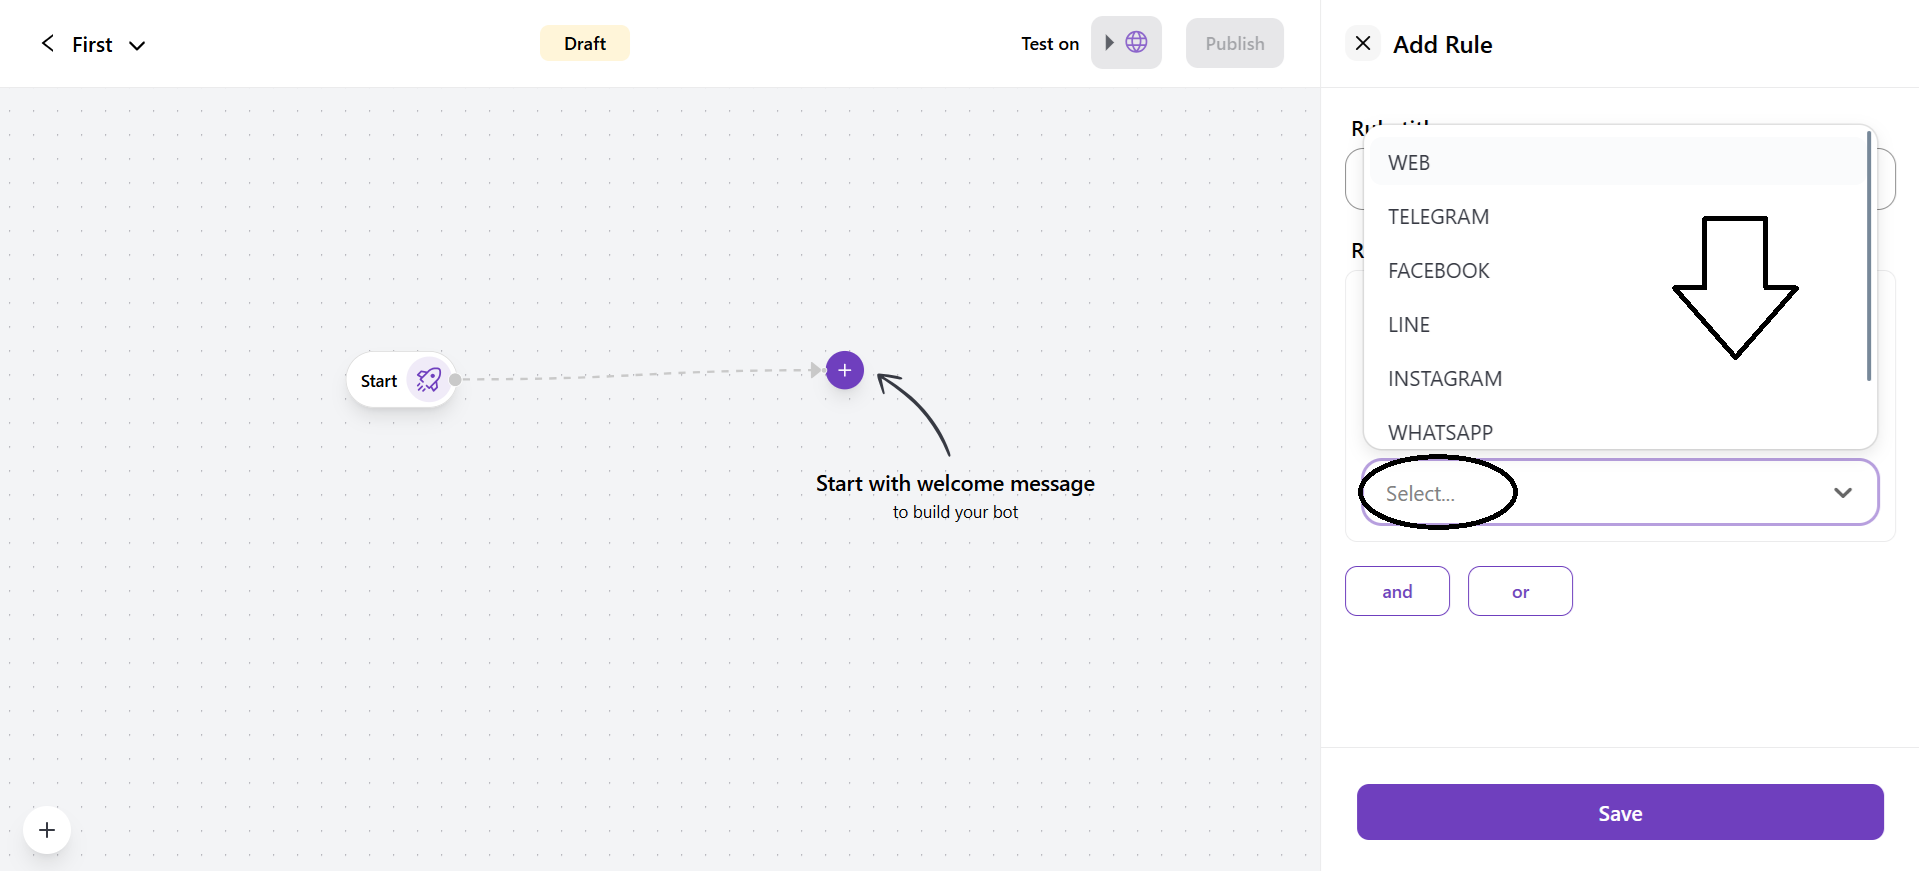1919x871 pixels.
Task: Choose LINE in the dropdown options
Action: click(1409, 325)
